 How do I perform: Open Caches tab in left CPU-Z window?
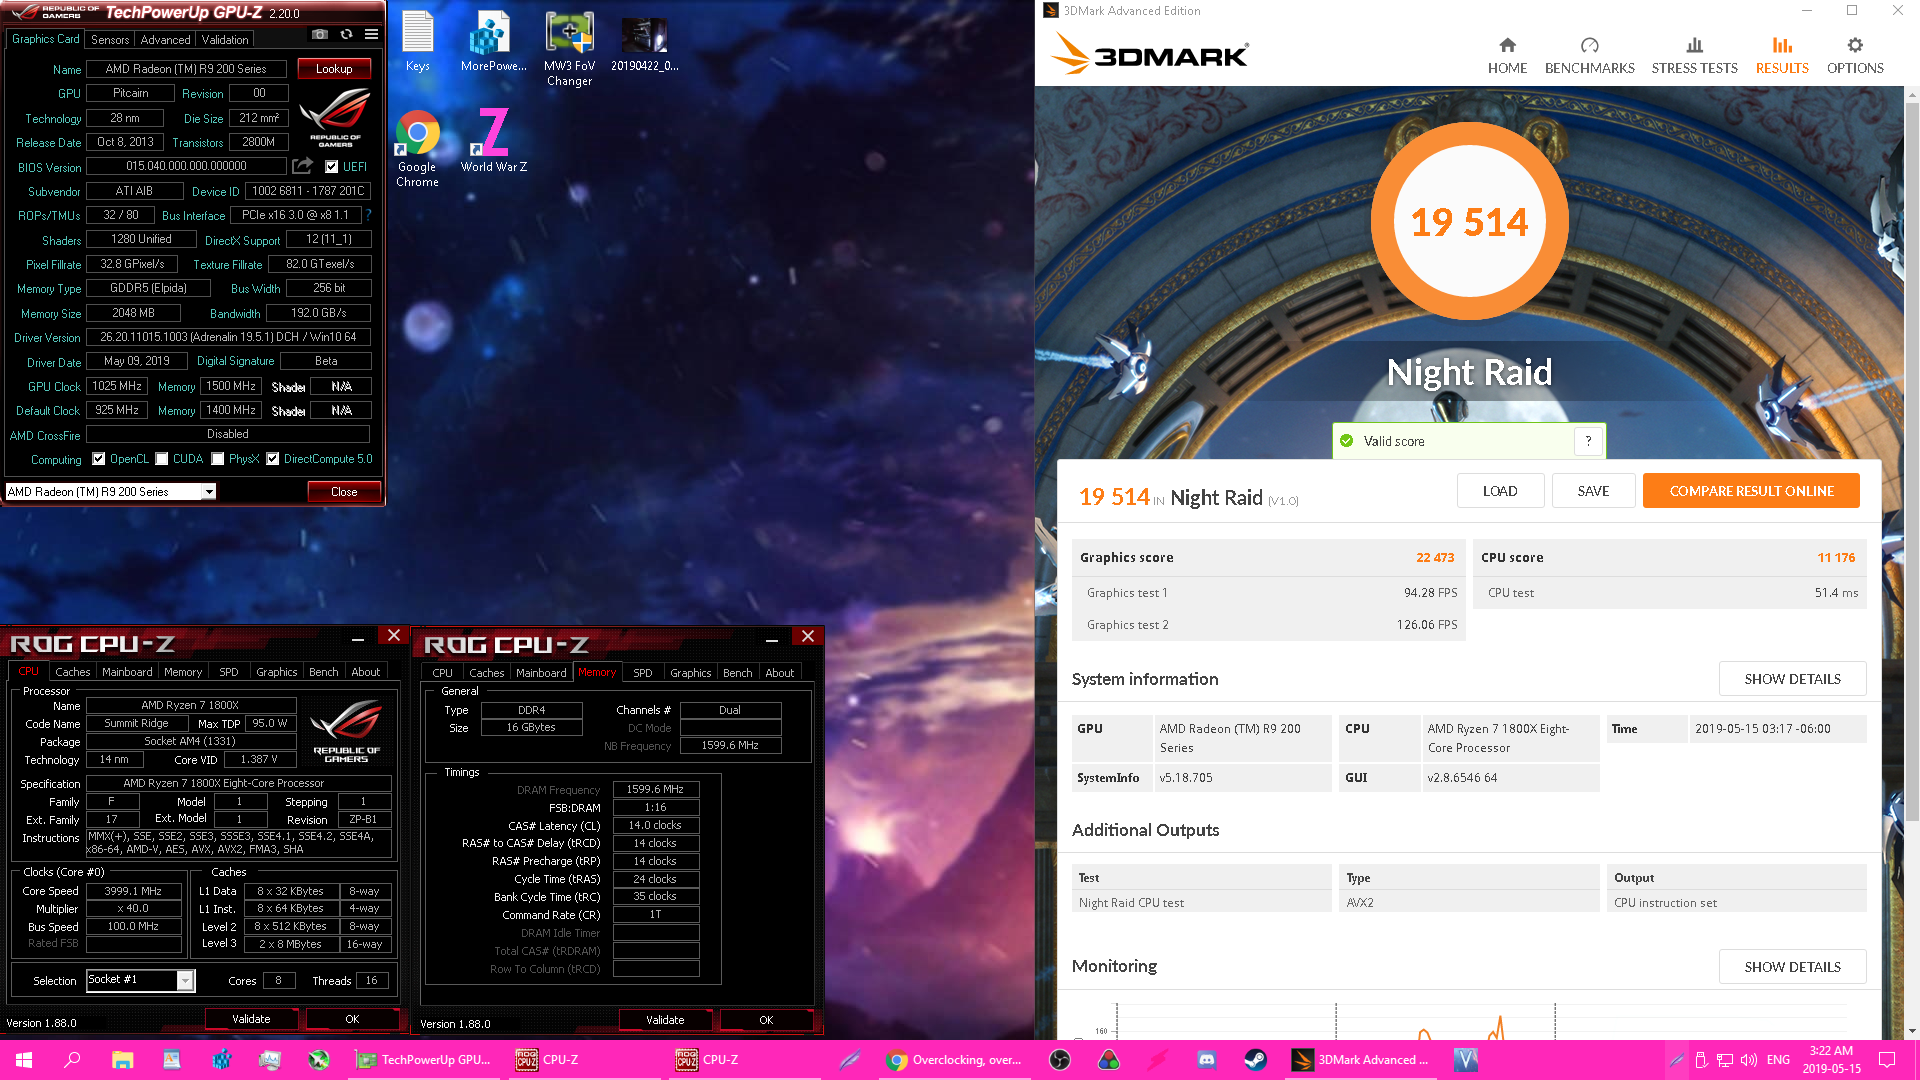(72, 672)
